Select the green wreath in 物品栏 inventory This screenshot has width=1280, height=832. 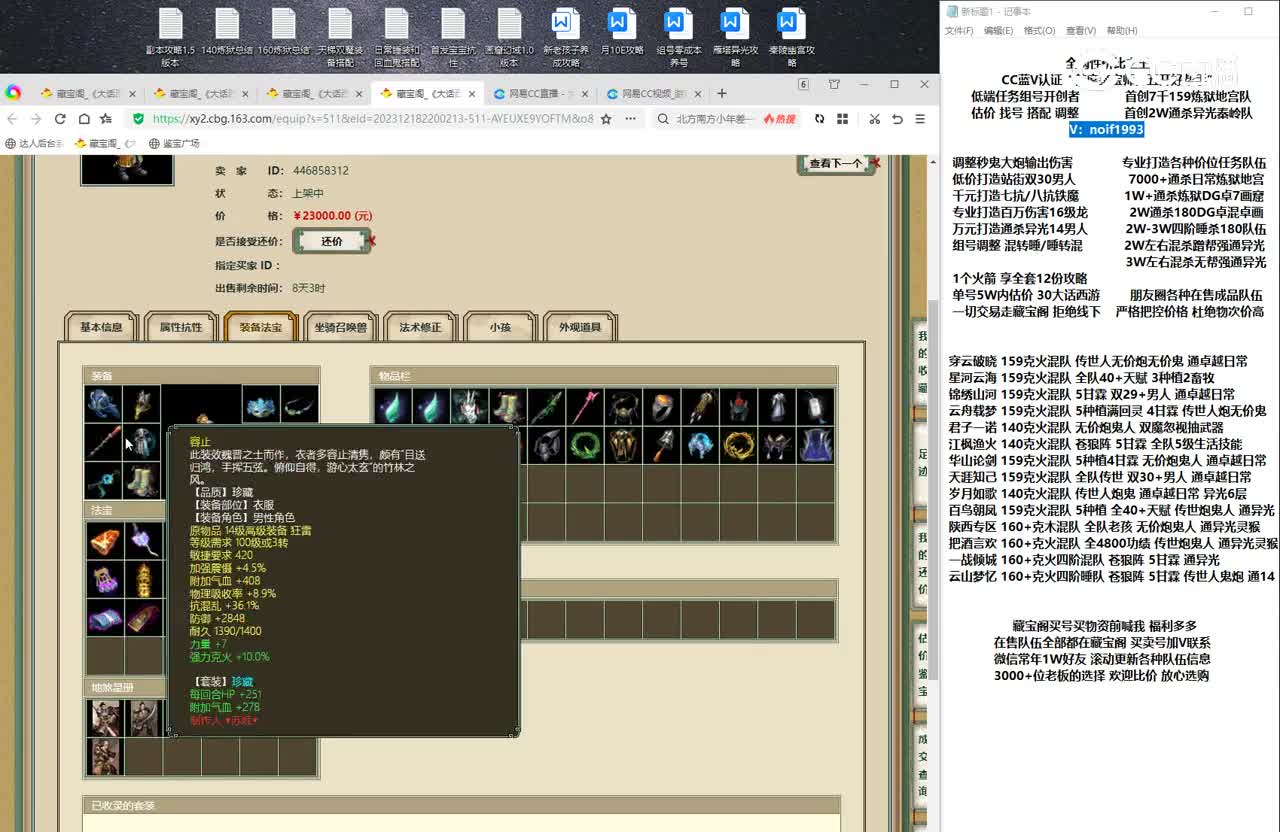[587, 445]
